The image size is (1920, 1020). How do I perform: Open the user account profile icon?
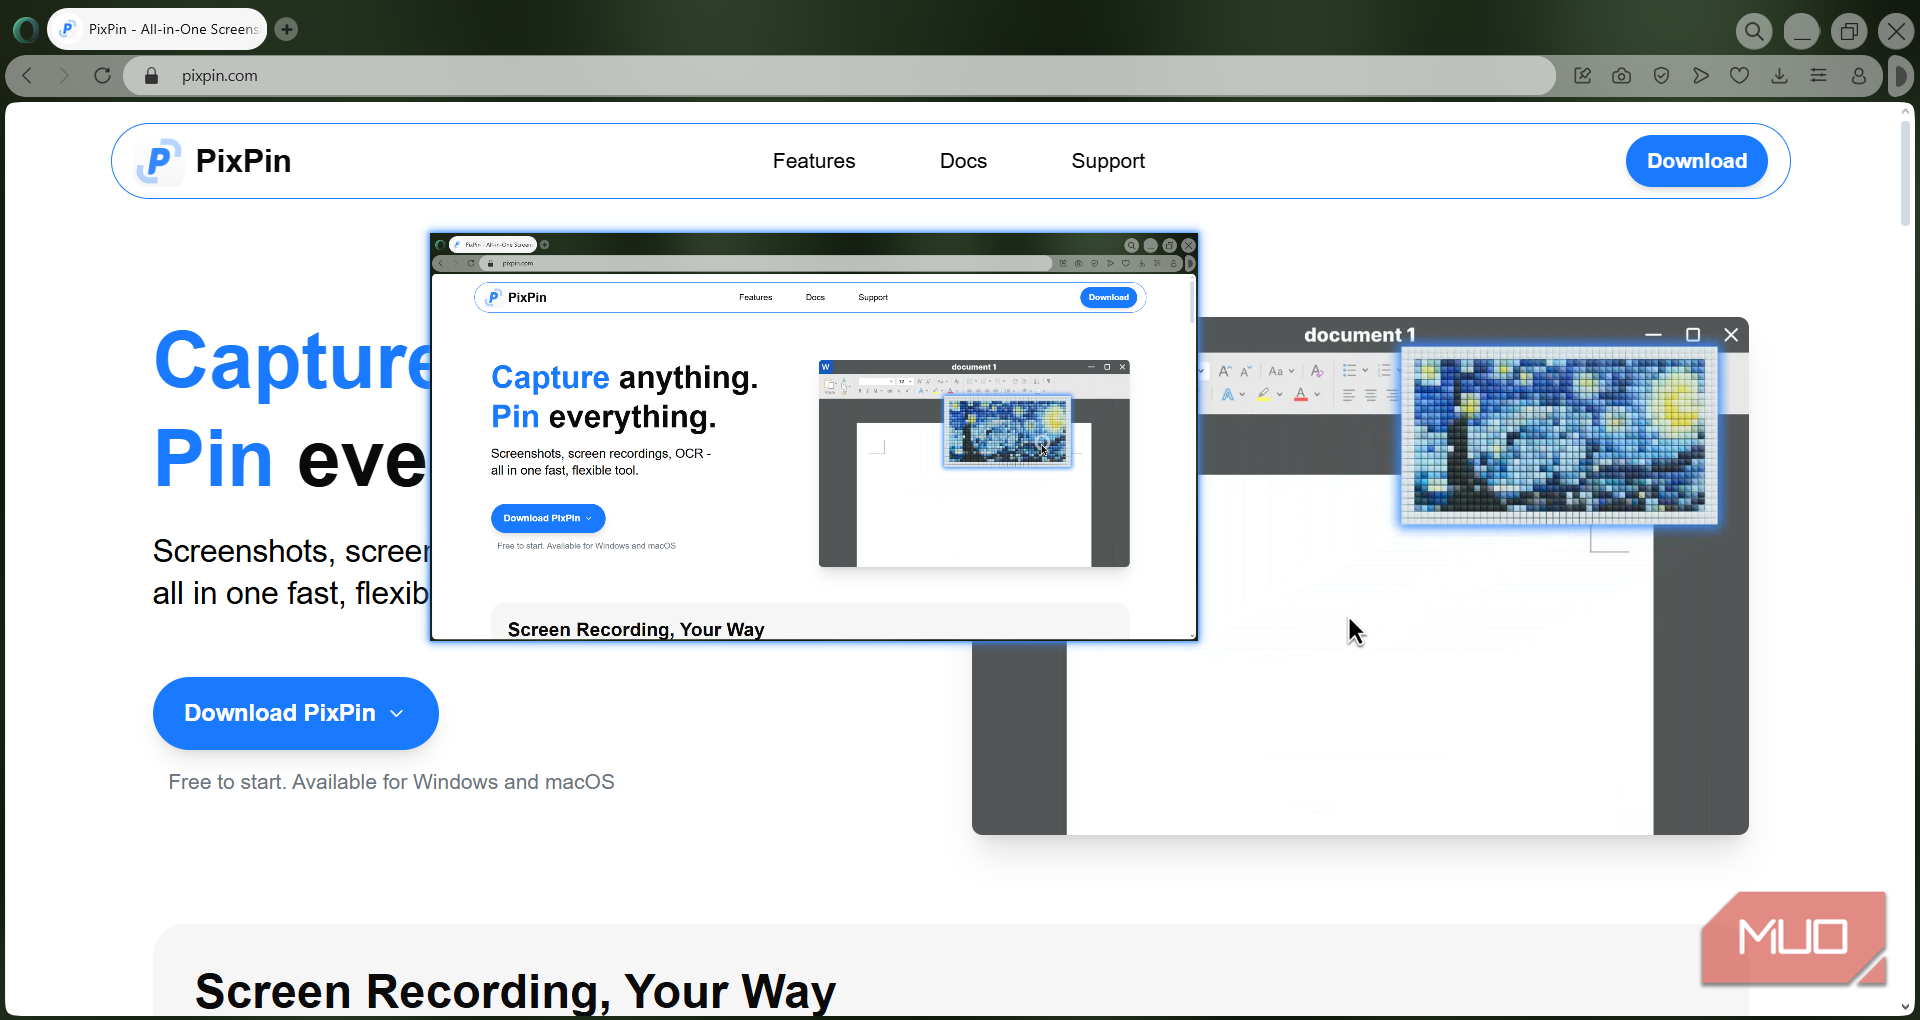pyautogui.click(x=1858, y=76)
